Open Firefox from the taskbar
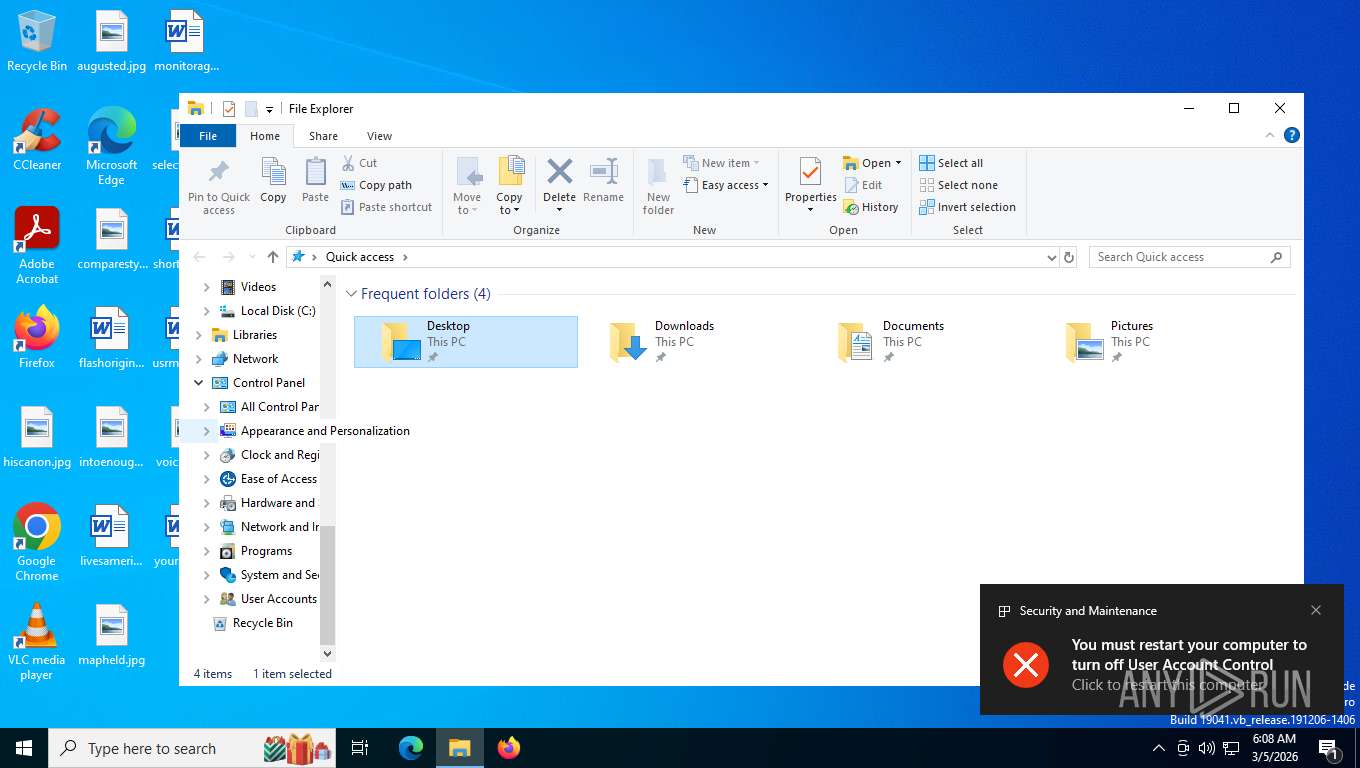Screen dimensions: 1360x768 coord(509,748)
